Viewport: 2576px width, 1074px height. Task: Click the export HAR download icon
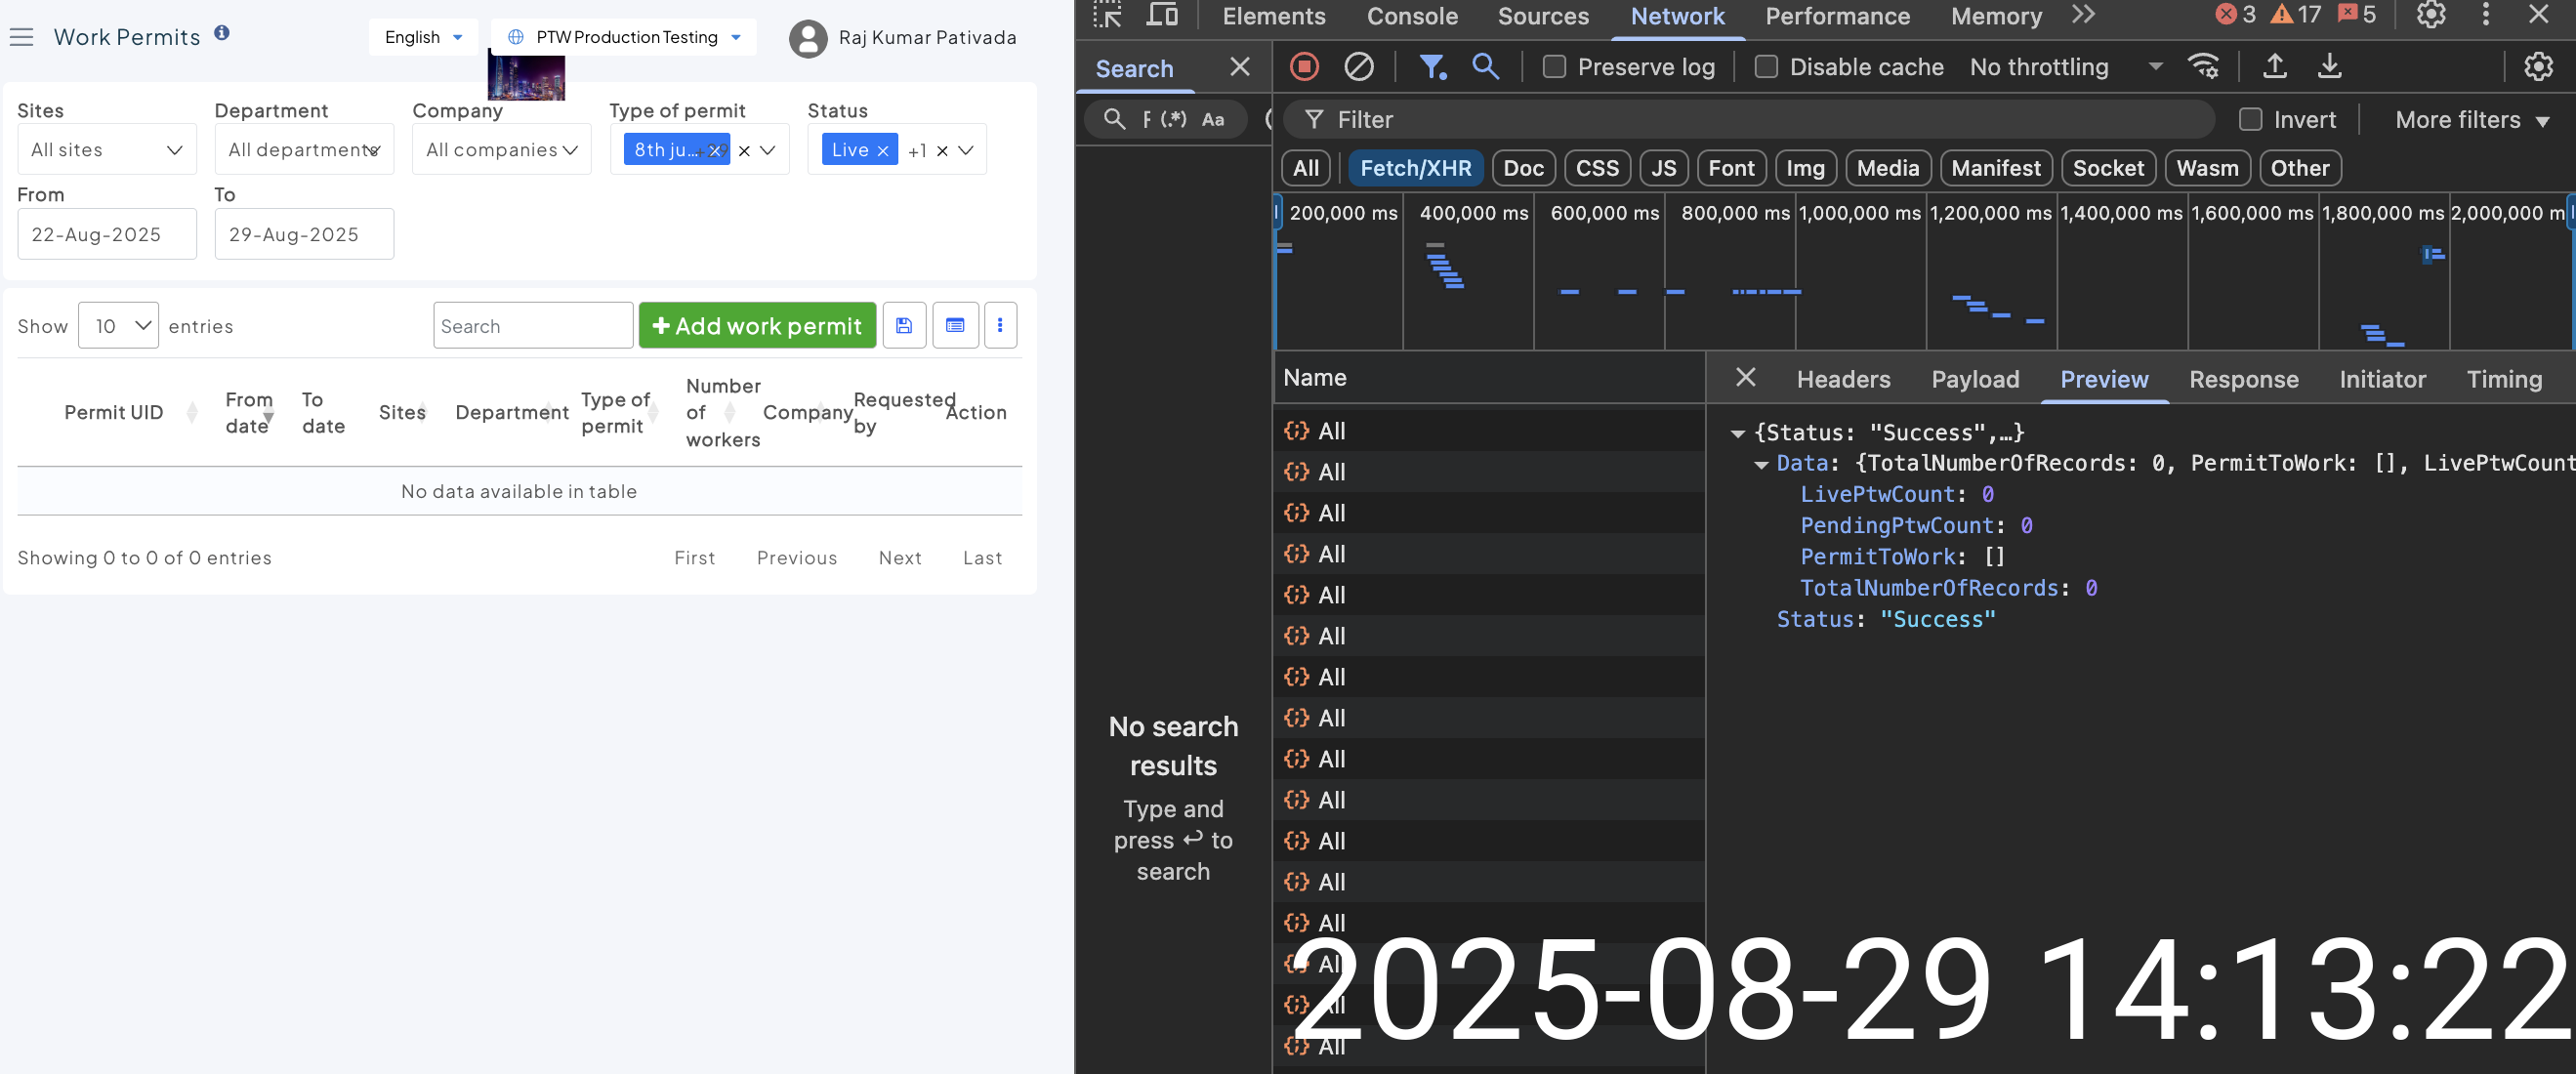click(x=2329, y=67)
